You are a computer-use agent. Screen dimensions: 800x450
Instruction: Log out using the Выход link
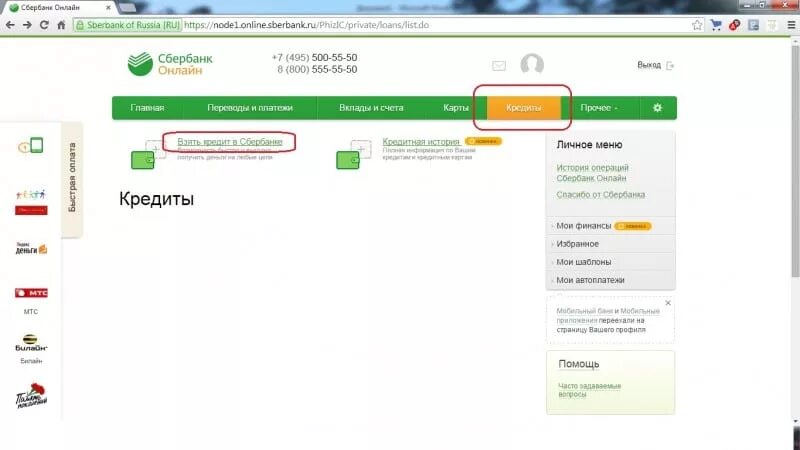click(656, 65)
